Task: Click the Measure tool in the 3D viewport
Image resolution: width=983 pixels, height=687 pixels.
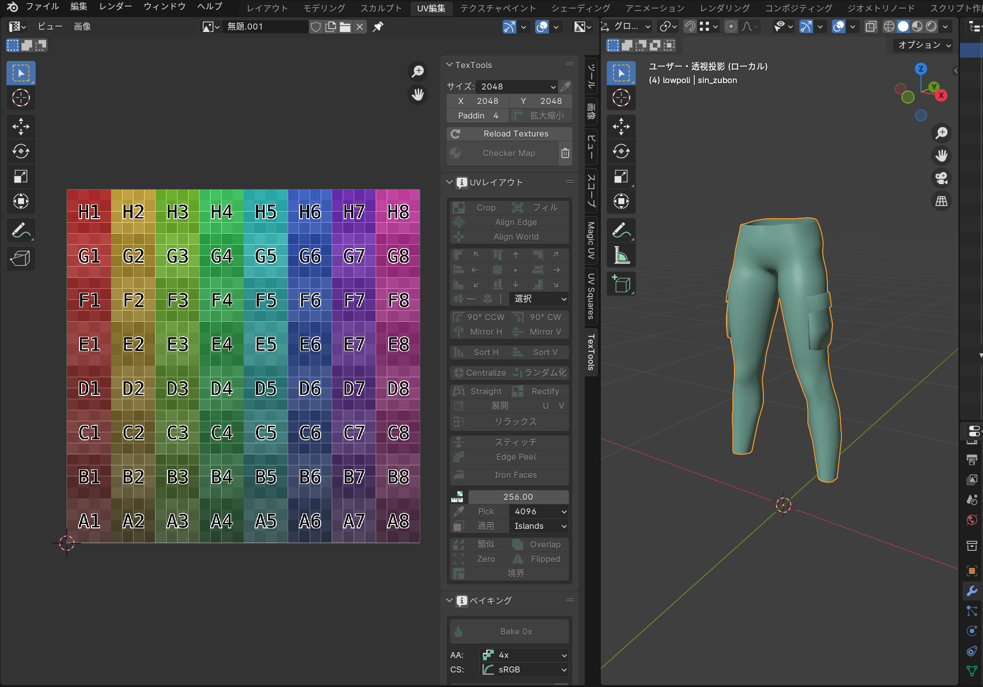Action: point(621,255)
